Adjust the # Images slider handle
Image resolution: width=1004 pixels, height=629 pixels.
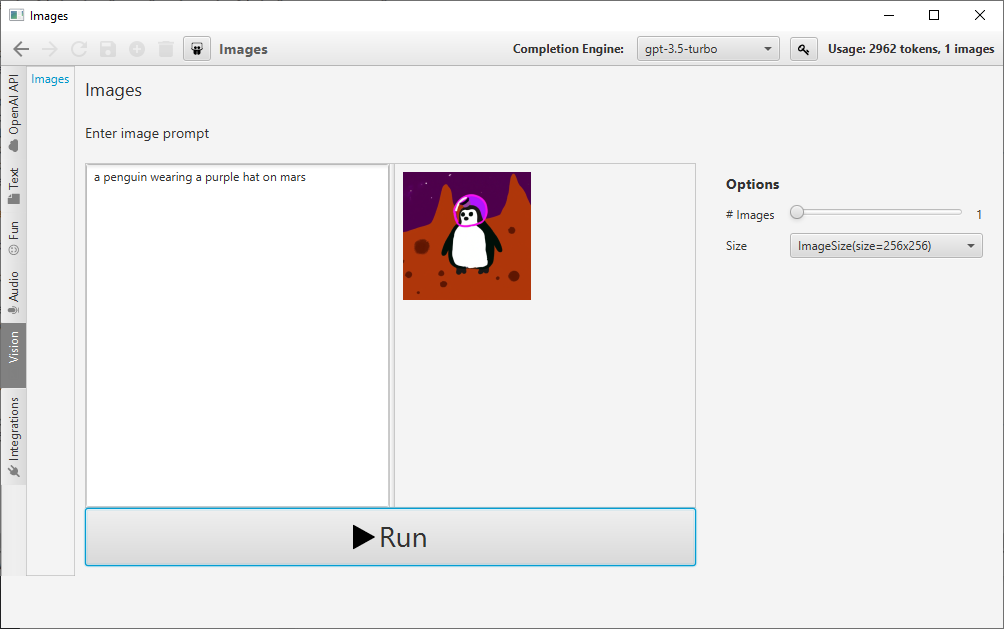pyautogui.click(x=797, y=212)
